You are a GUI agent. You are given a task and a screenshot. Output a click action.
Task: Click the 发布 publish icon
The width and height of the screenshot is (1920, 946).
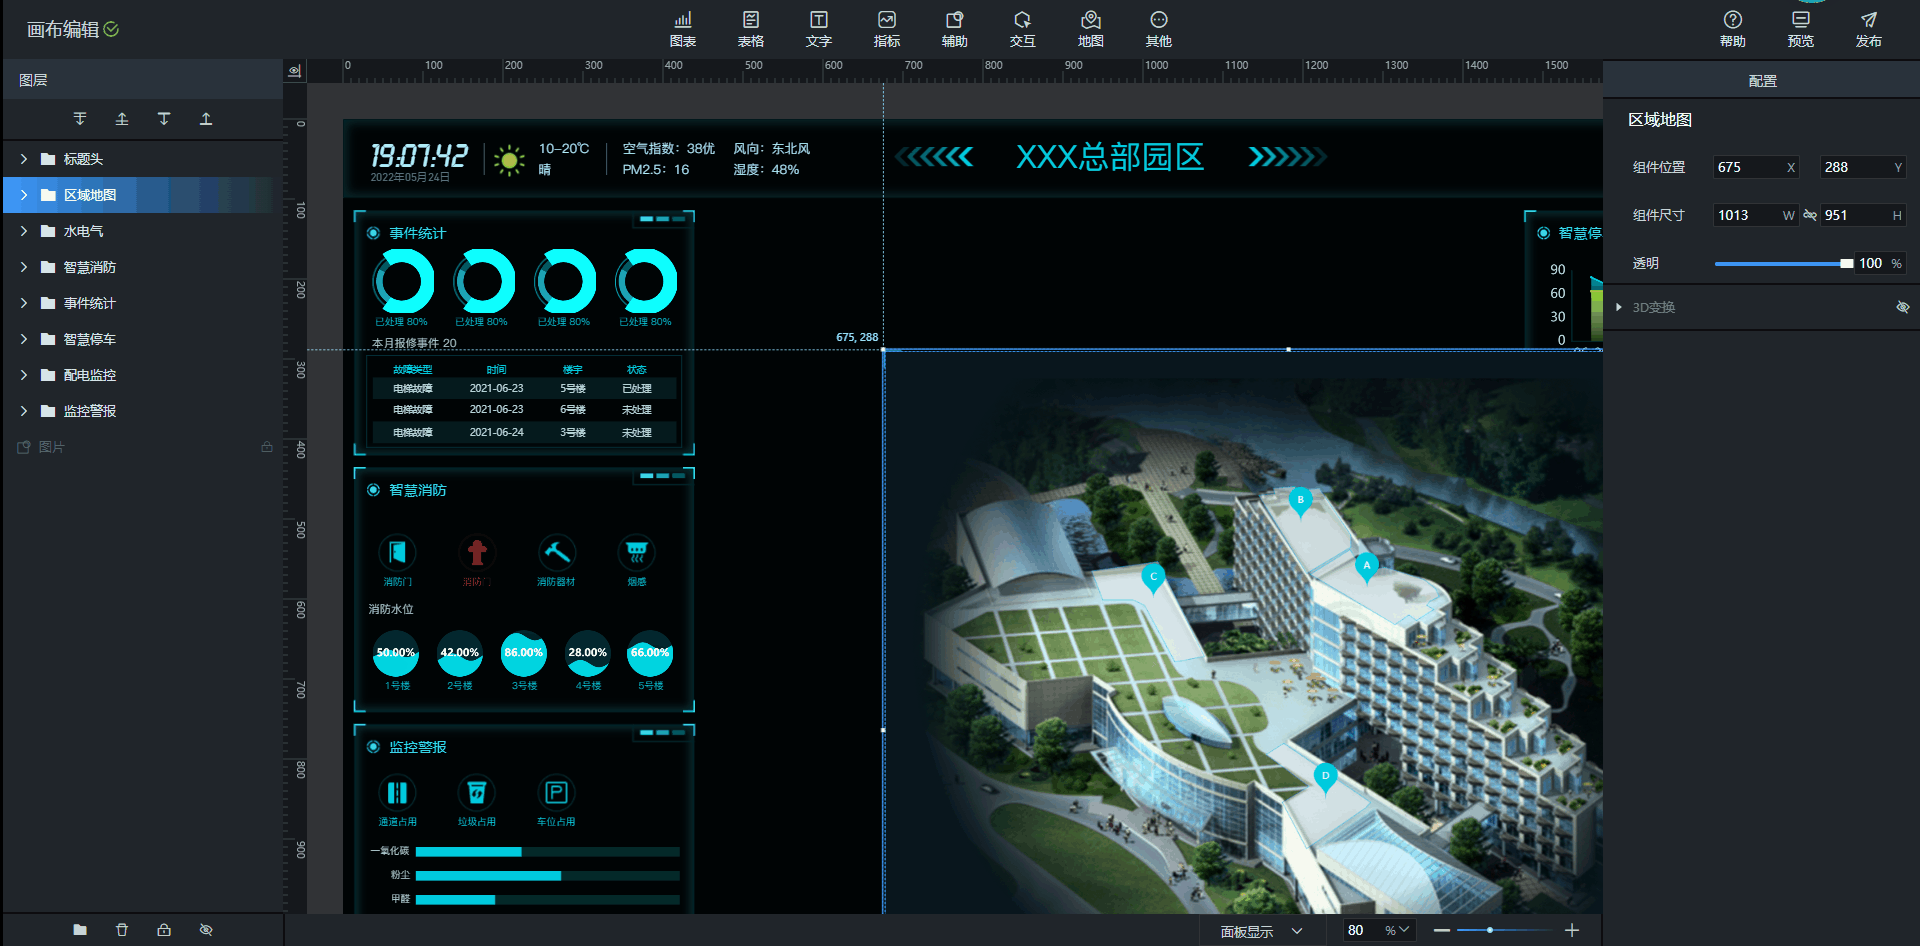coord(1868,29)
